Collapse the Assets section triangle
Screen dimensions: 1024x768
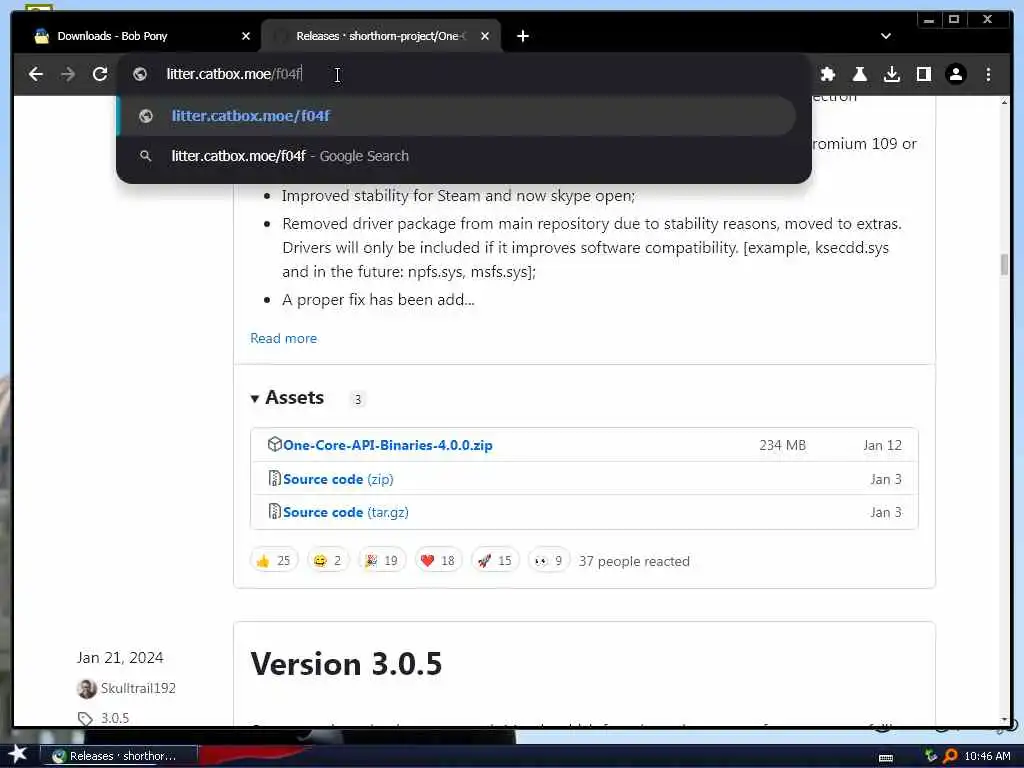point(255,398)
